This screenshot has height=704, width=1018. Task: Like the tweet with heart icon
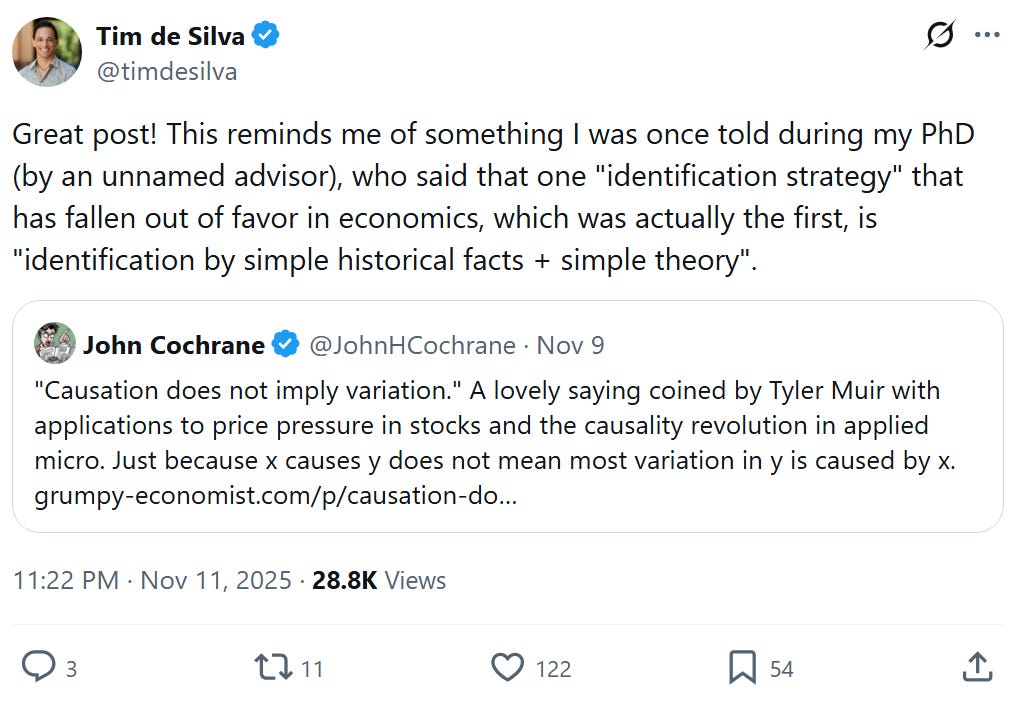pyautogui.click(x=507, y=667)
